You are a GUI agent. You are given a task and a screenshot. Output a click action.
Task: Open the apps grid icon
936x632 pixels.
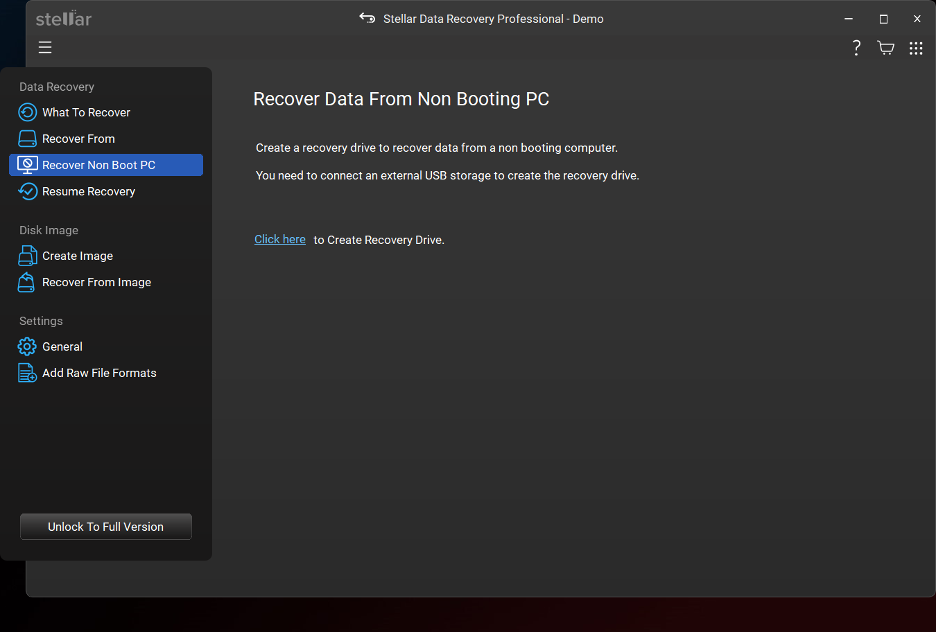tap(916, 48)
